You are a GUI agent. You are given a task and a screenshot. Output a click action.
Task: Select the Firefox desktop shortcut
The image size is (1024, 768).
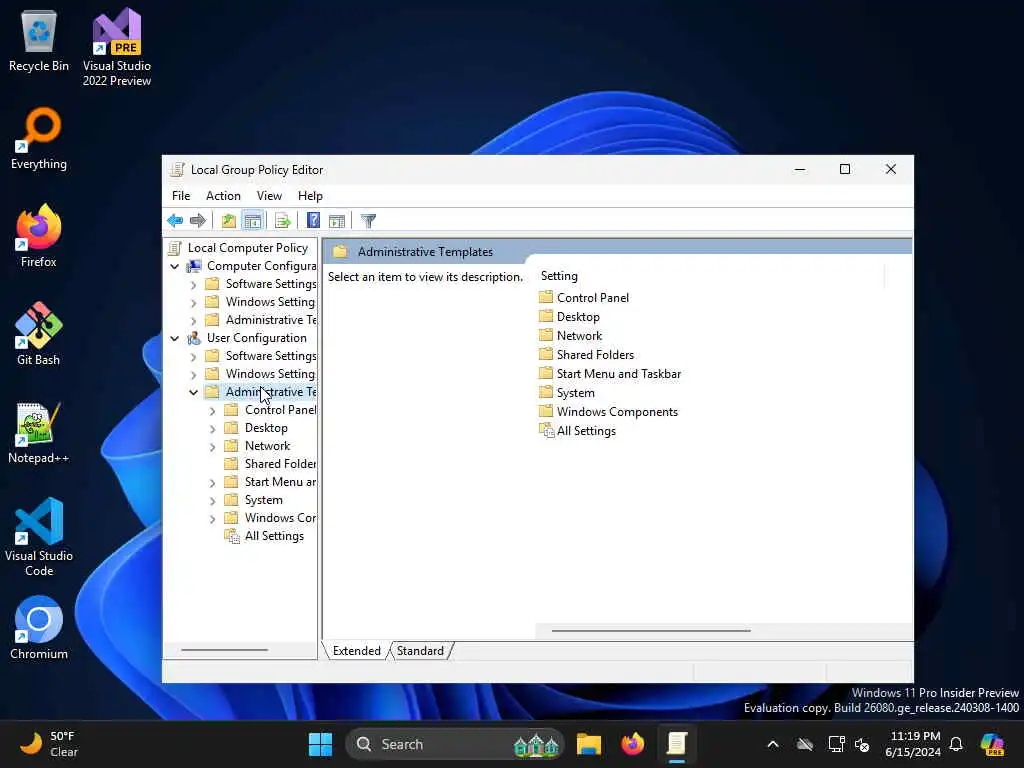tap(39, 236)
